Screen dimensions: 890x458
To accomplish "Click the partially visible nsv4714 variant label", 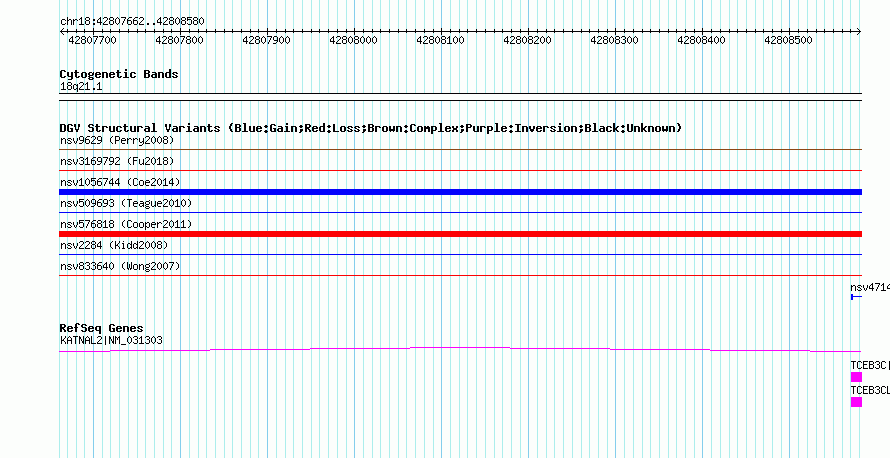I will pos(870,287).
